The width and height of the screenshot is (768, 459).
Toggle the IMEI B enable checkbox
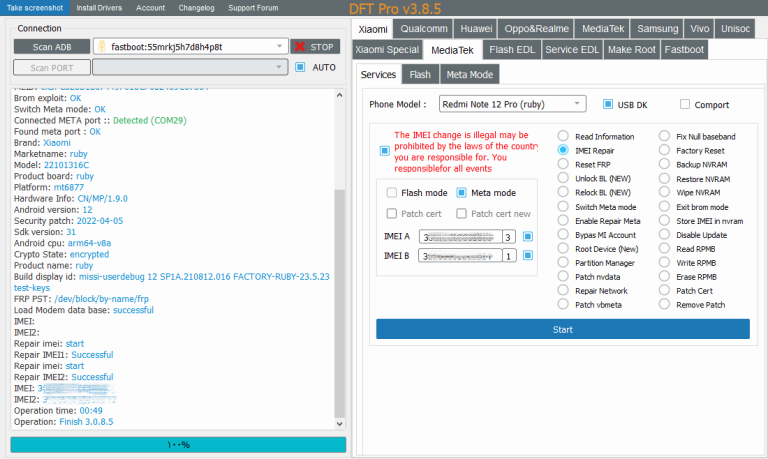pyautogui.click(x=528, y=255)
